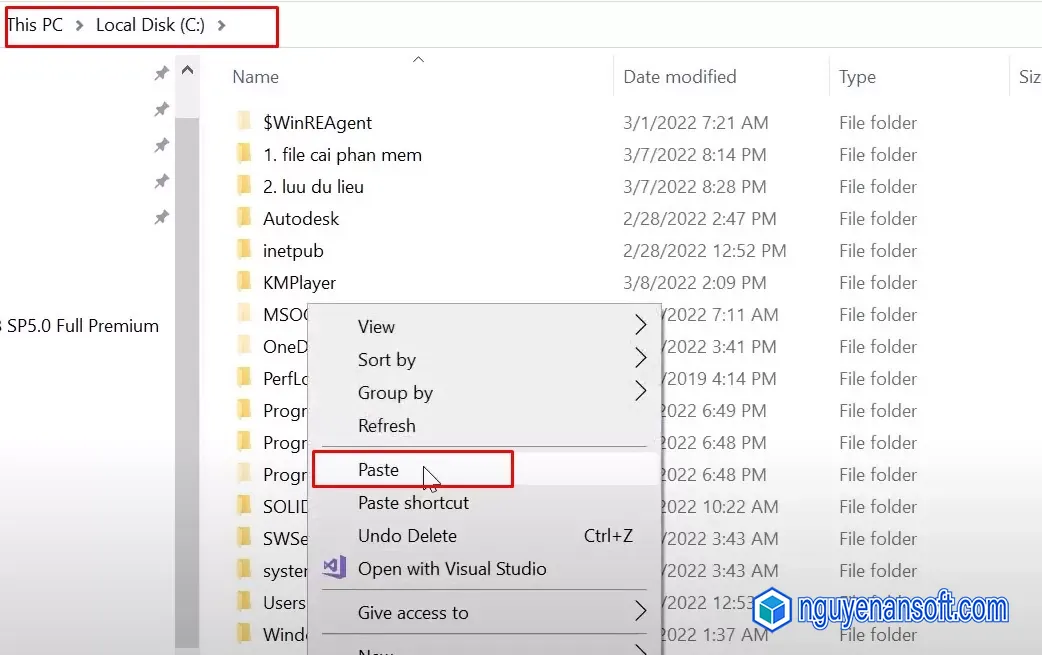Click Refresh in the context menu
The height and width of the screenshot is (655, 1042).
tap(386, 425)
